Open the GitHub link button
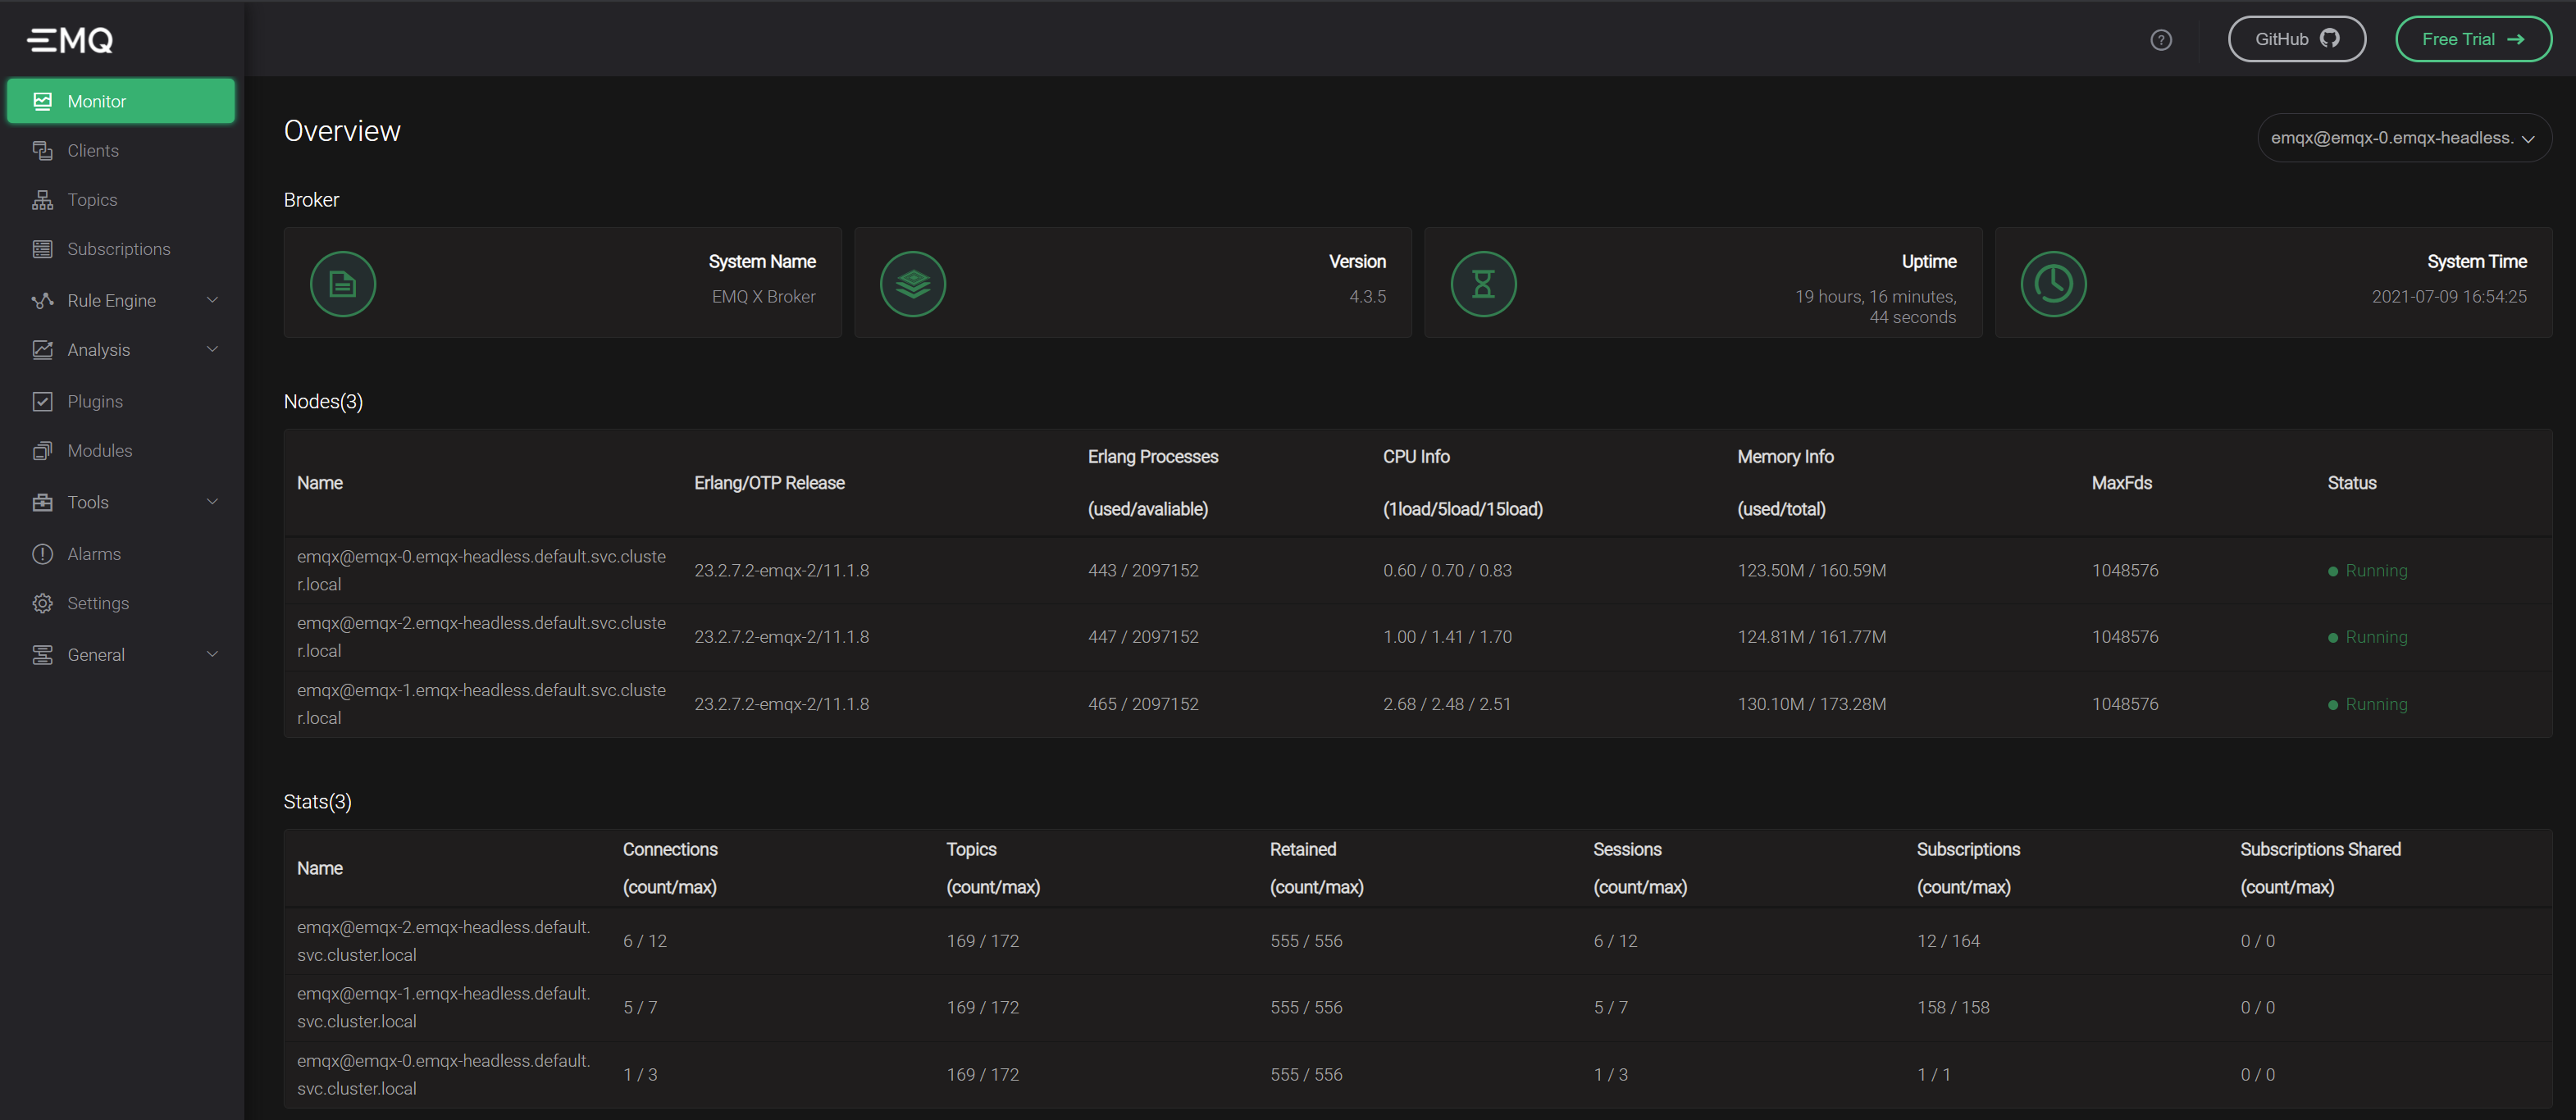The height and width of the screenshot is (1120, 2576). [2296, 39]
